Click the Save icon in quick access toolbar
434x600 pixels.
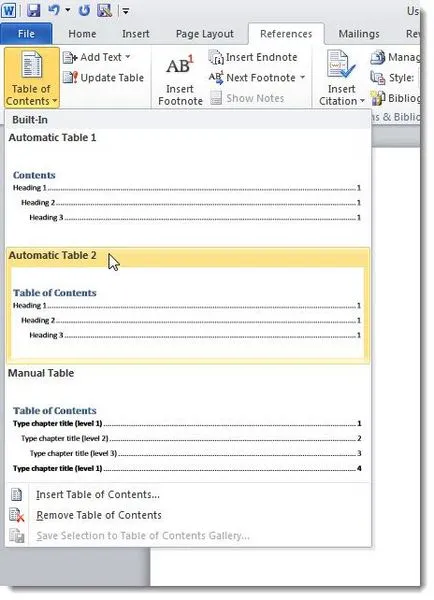point(34,10)
